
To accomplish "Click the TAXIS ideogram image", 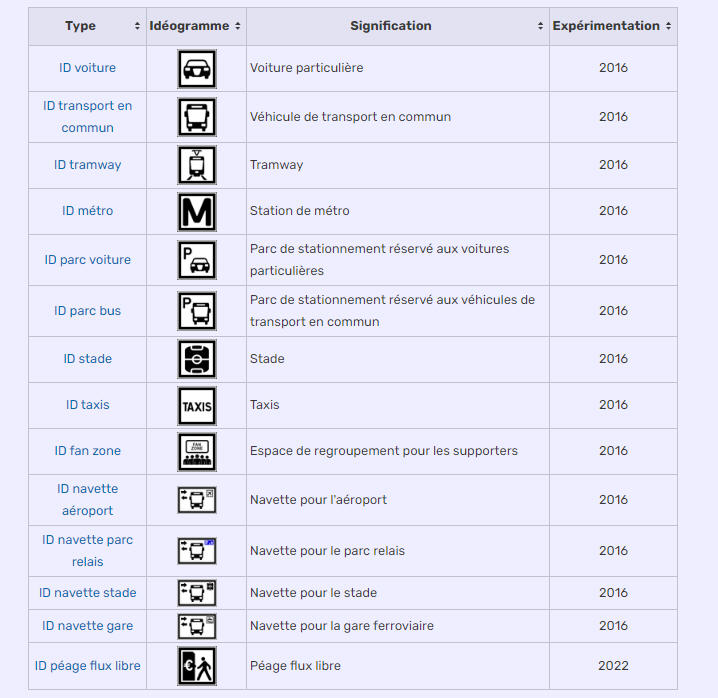I will 197,406.
